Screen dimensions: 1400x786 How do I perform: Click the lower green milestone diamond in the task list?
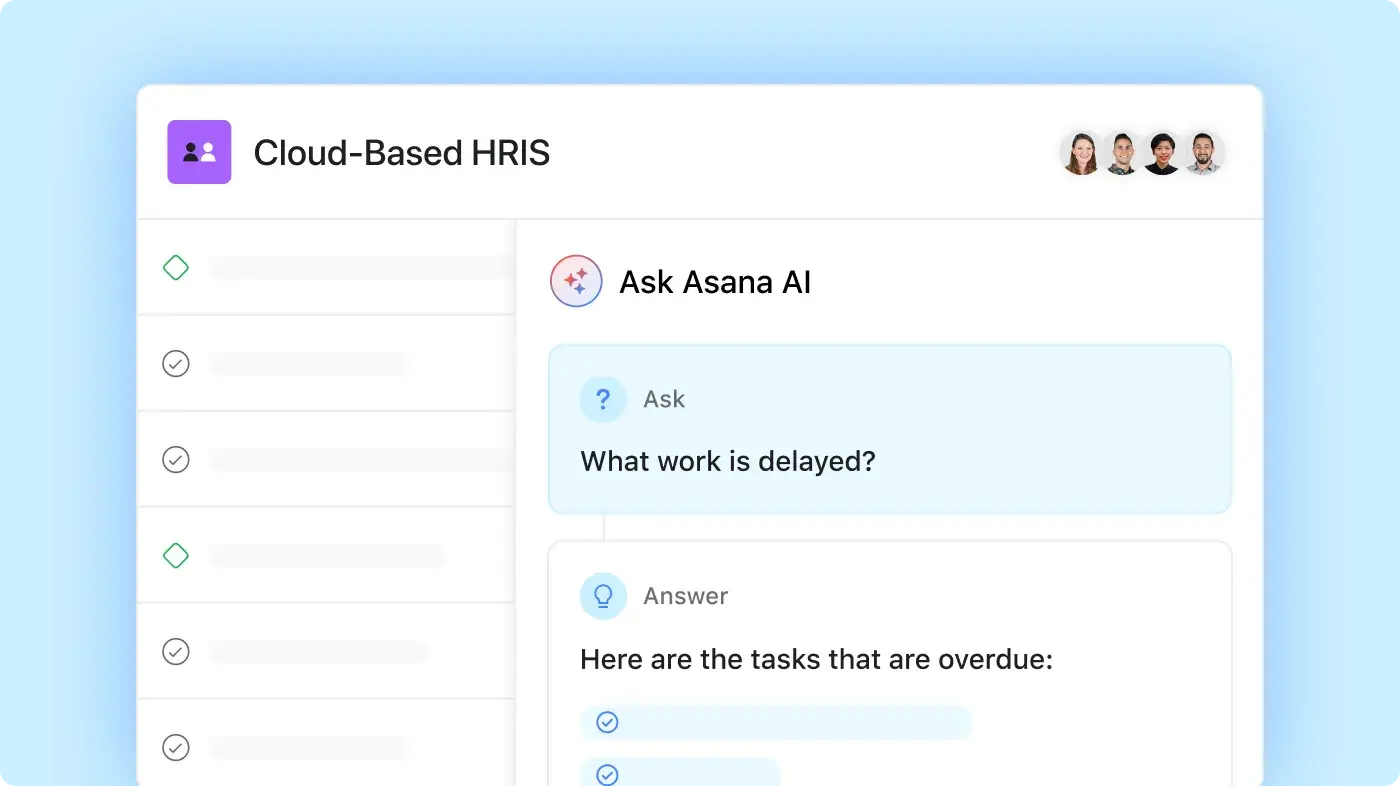click(x=176, y=555)
